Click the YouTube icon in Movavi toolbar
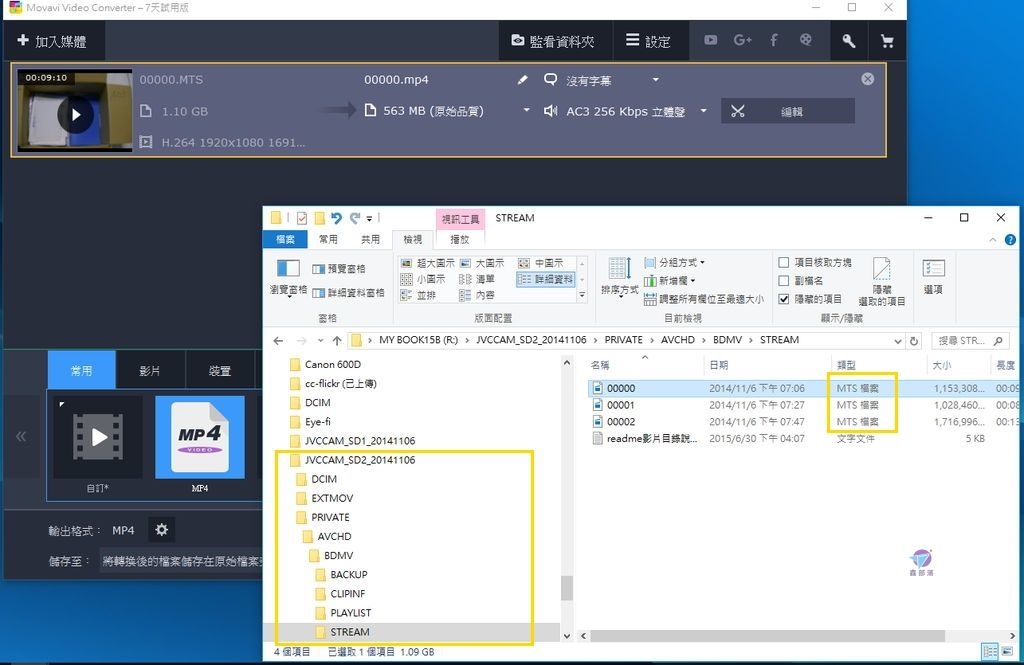1024x665 pixels. (x=711, y=41)
